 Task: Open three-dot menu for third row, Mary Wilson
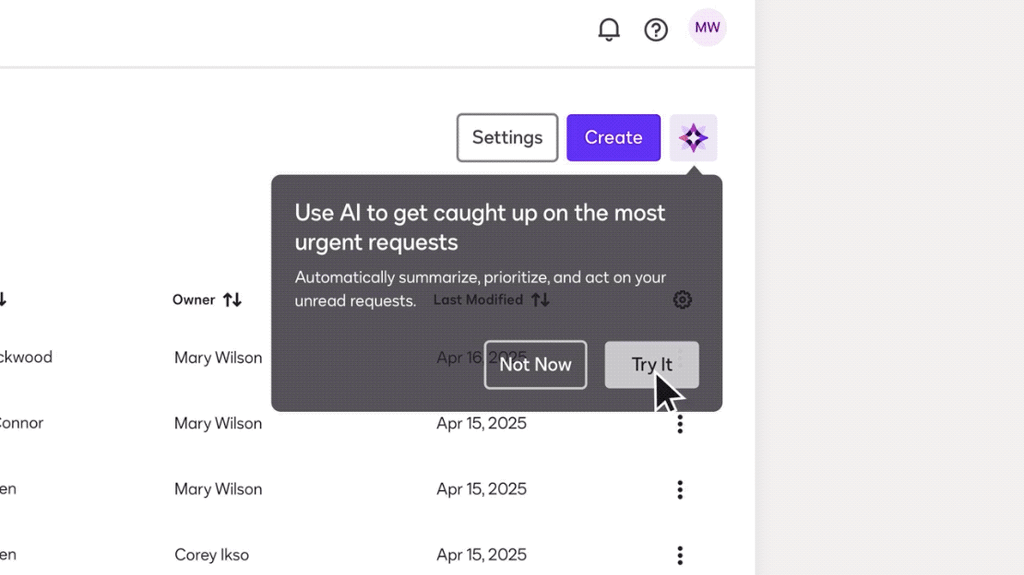[680, 490]
